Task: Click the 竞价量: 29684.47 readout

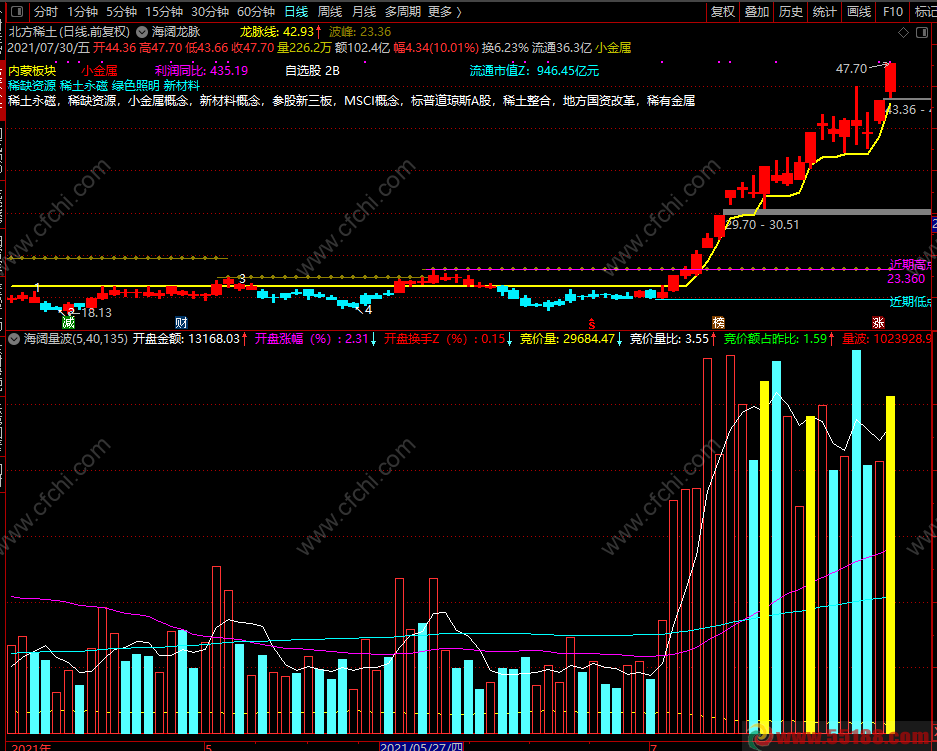Action: [567, 339]
